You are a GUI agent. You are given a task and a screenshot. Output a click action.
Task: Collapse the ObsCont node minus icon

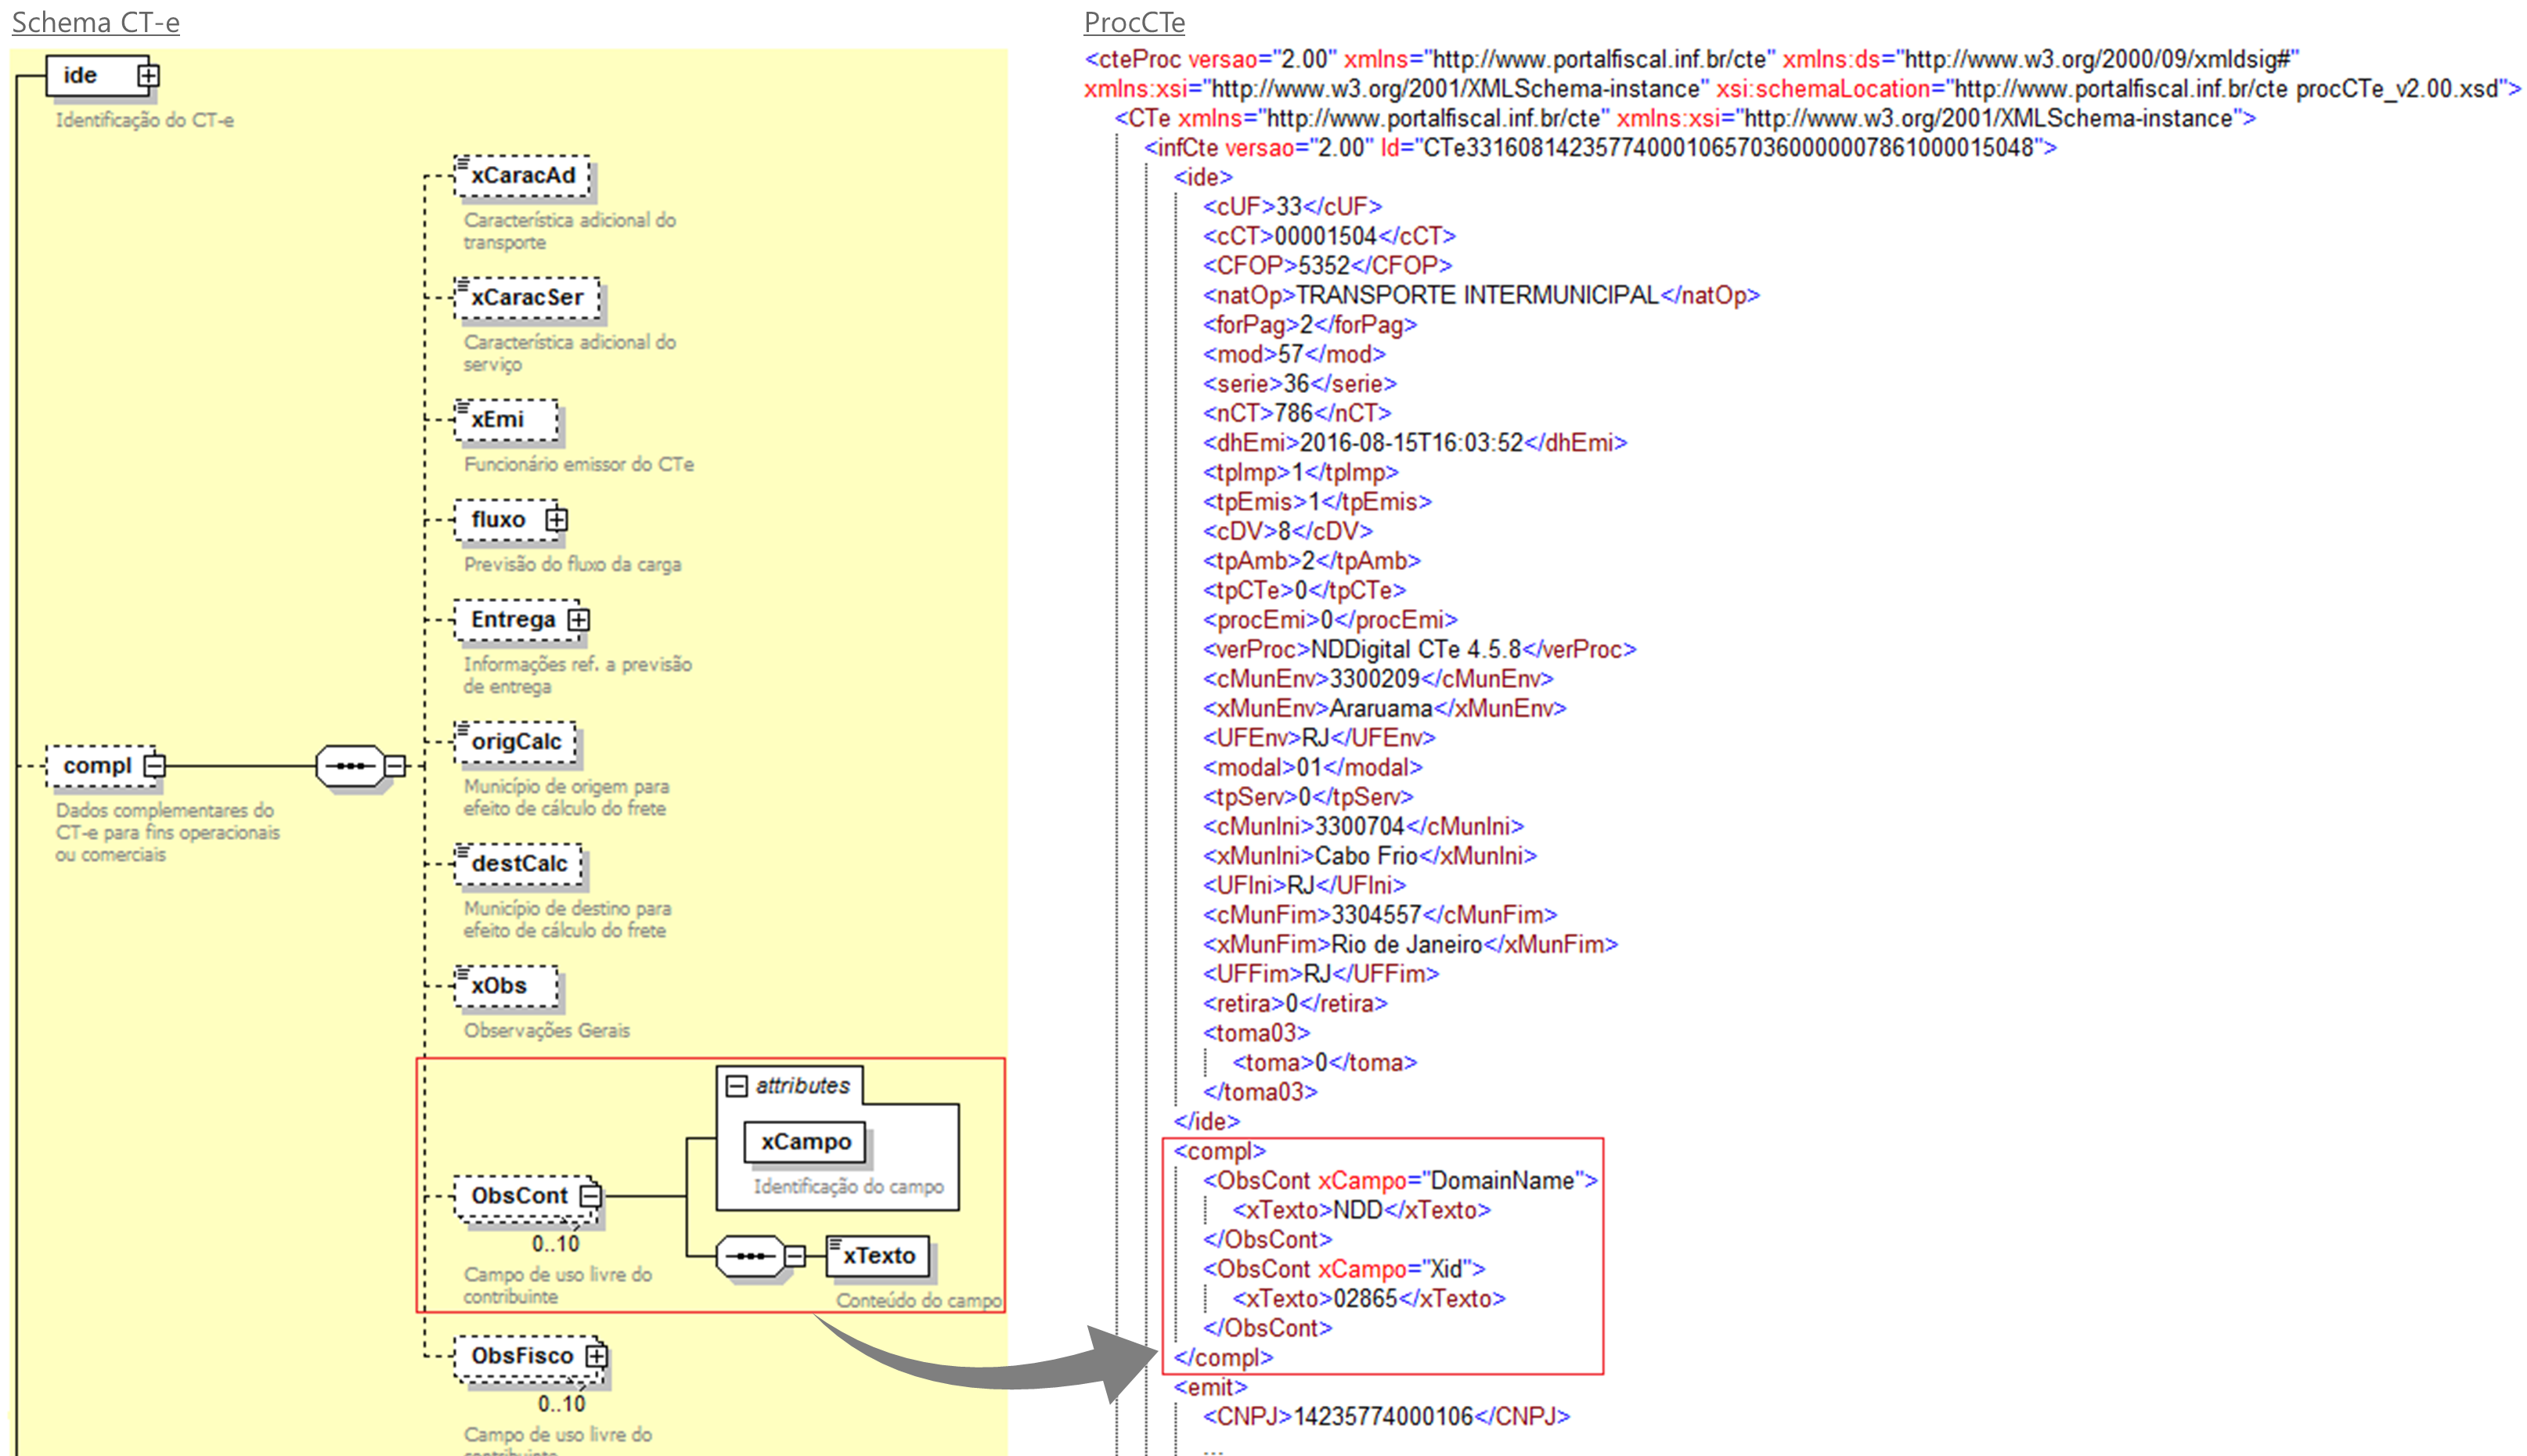click(x=590, y=1196)
